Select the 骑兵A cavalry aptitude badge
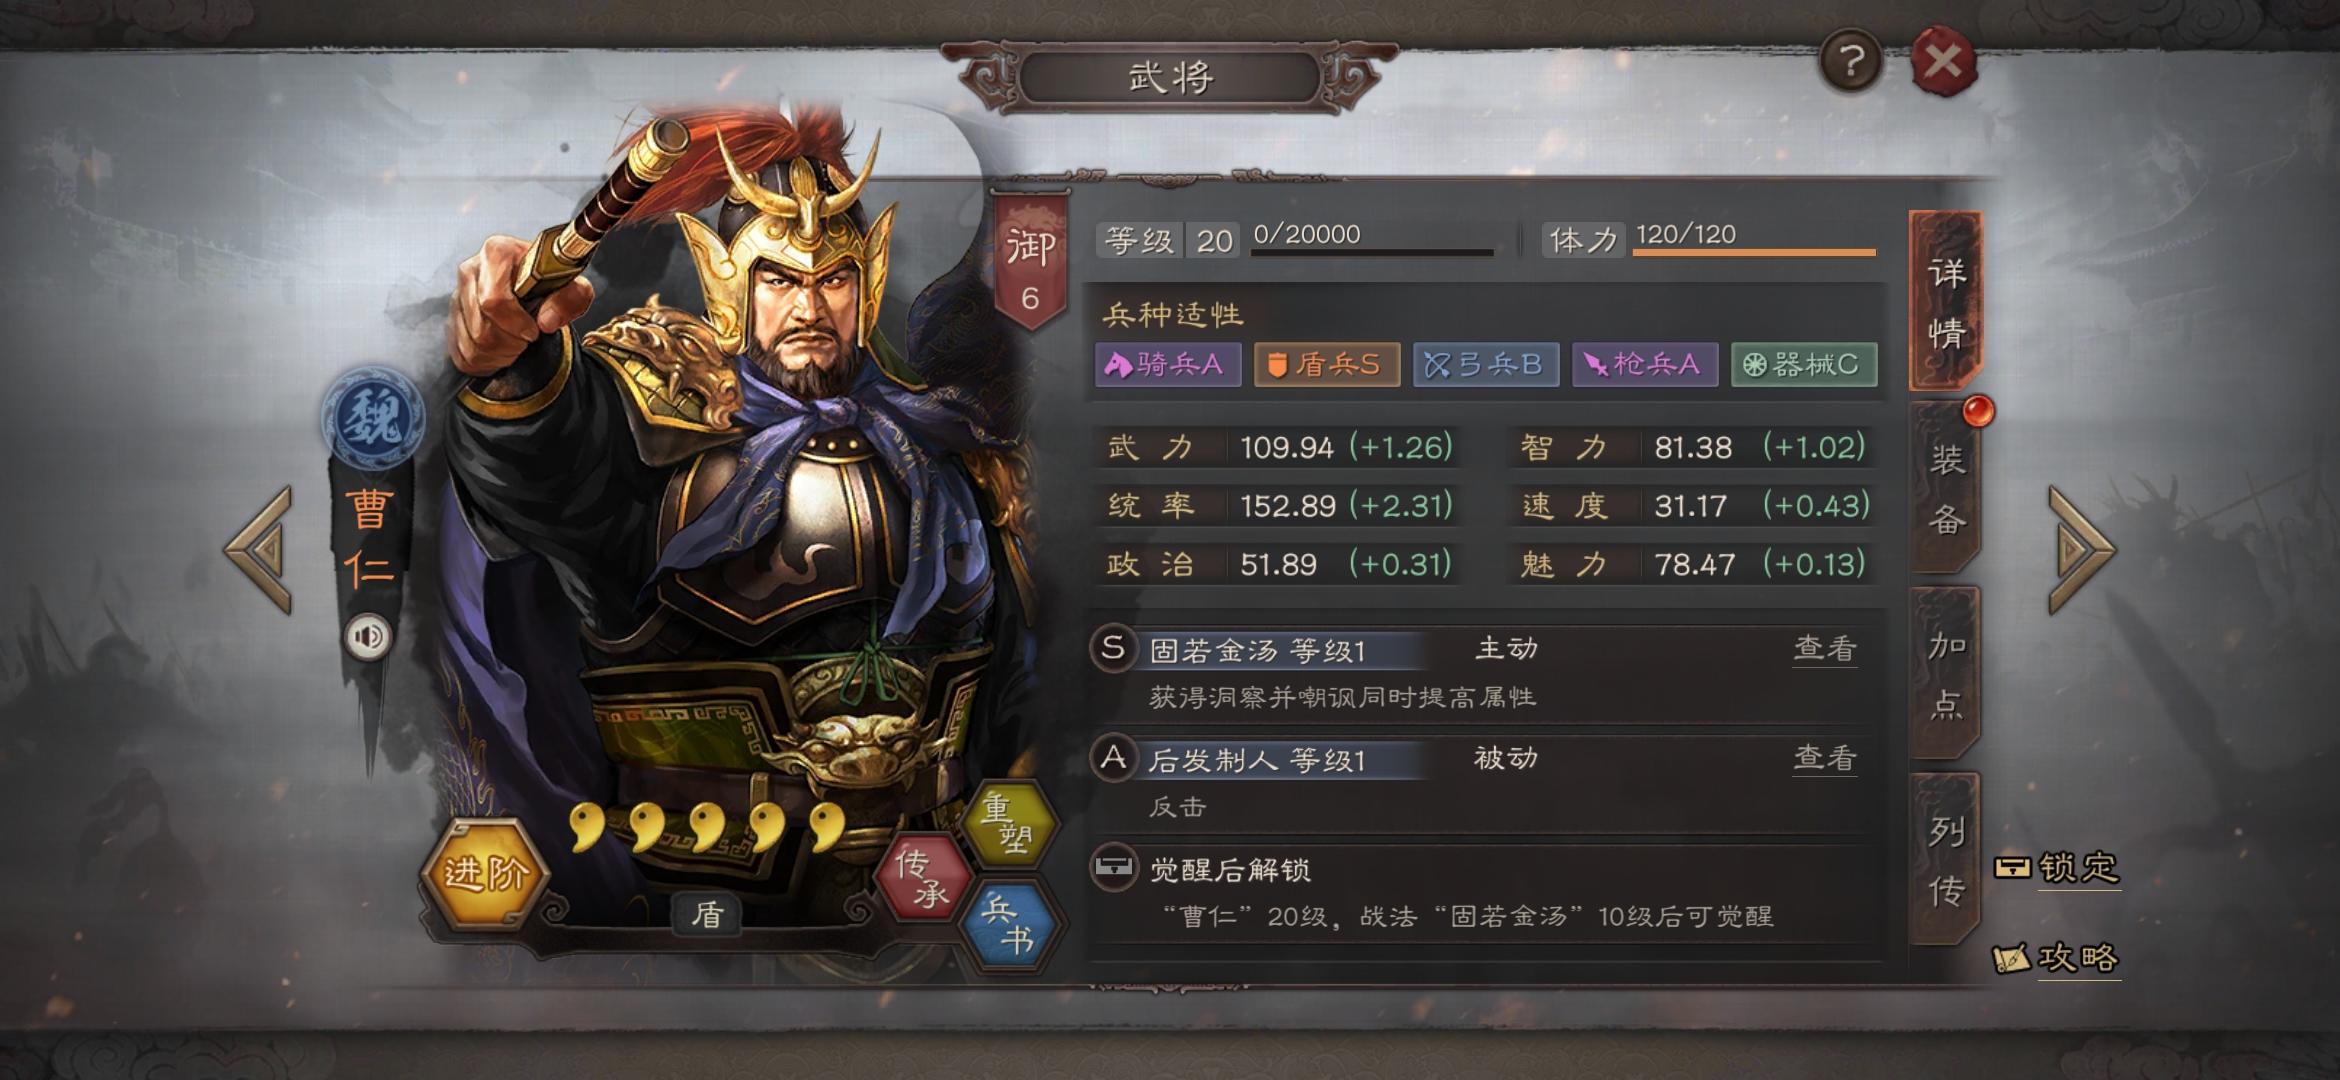 pyautogui.click(x=1168, y=364)
